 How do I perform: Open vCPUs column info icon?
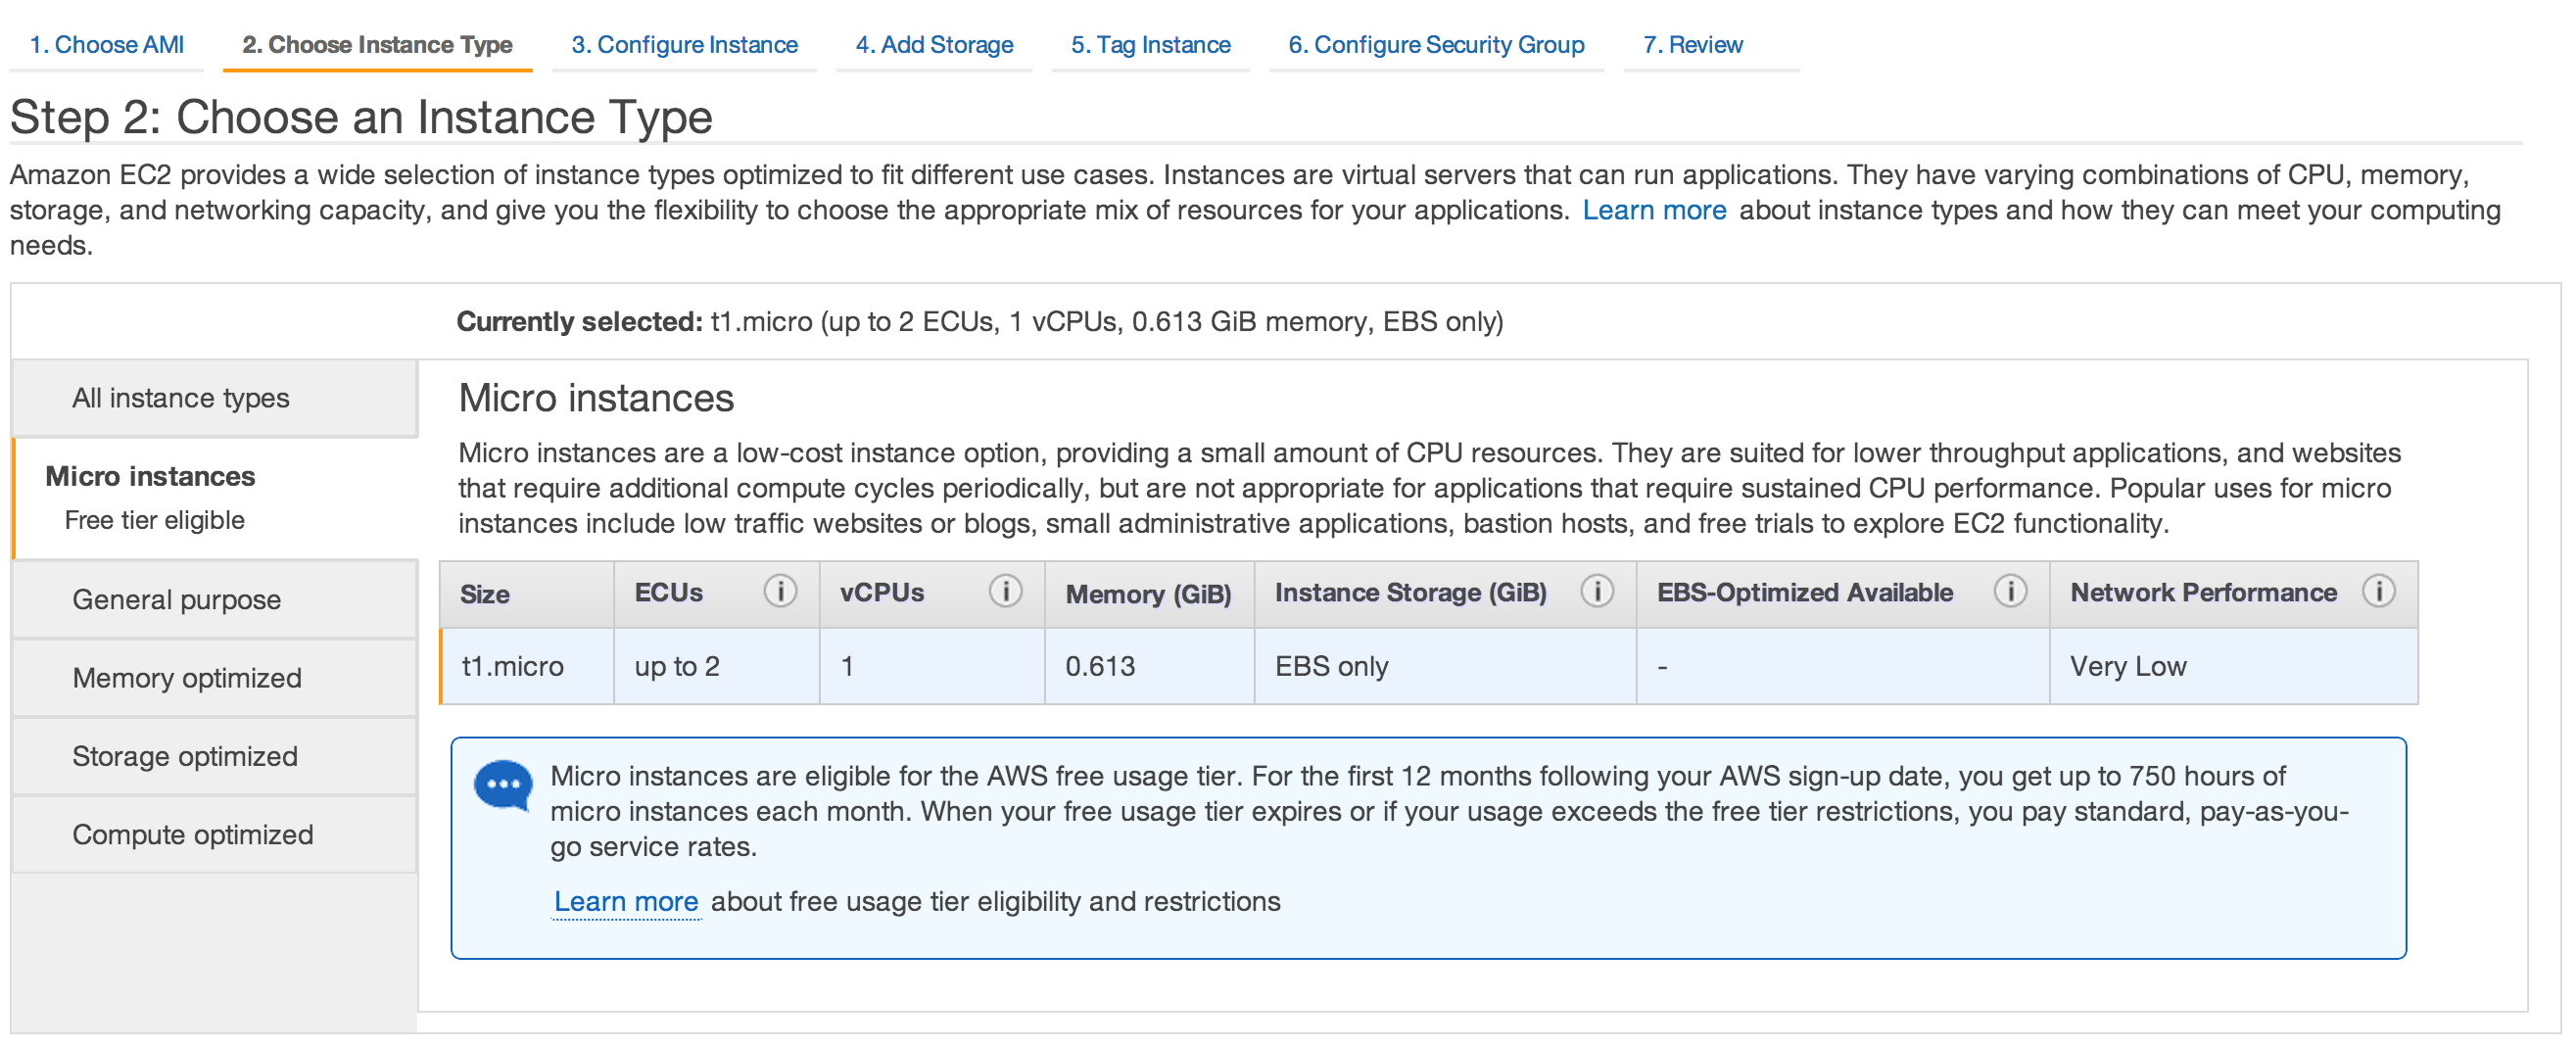[x=1005, y=591]
